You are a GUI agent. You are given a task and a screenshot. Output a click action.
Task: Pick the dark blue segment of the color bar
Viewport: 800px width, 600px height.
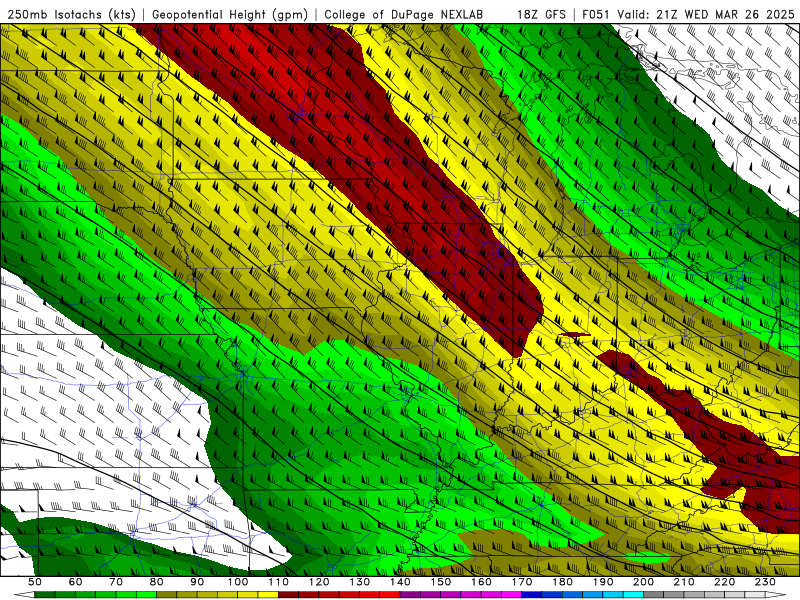point(532,595)
